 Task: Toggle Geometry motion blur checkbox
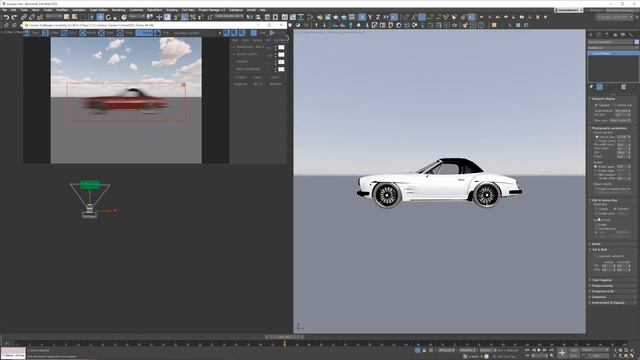(614, 209)
